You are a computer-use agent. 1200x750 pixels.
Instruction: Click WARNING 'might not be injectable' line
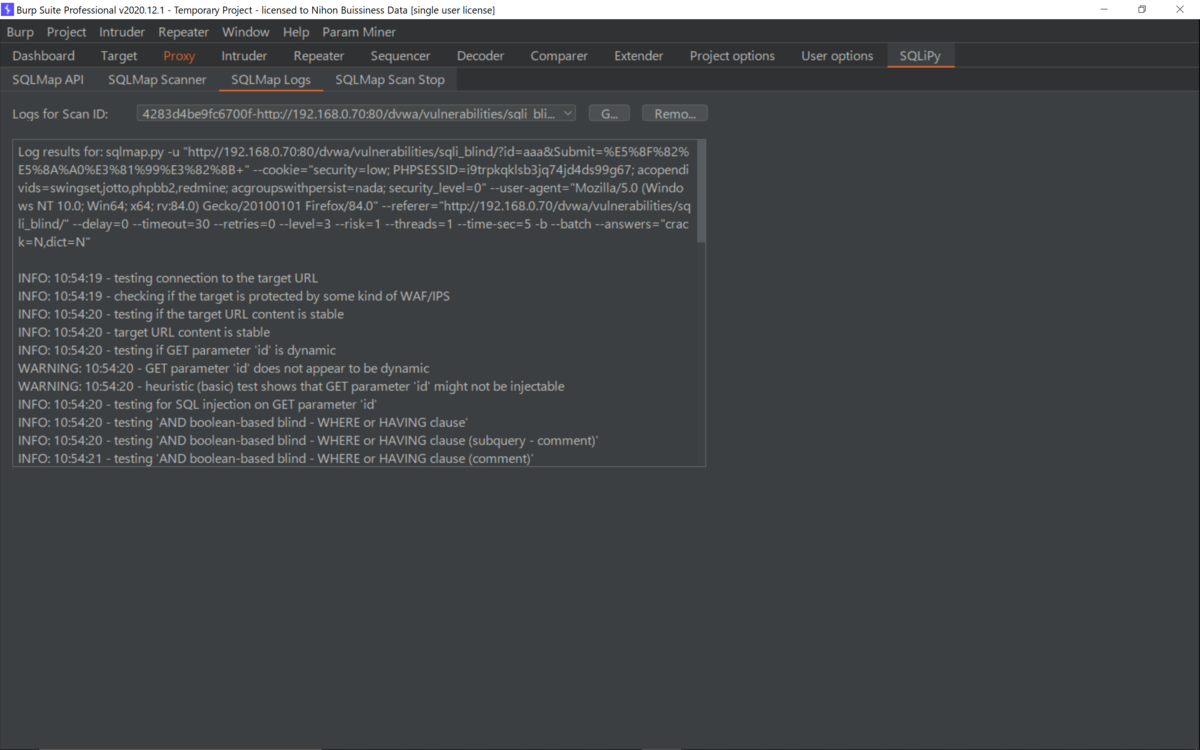pos(291,386)
